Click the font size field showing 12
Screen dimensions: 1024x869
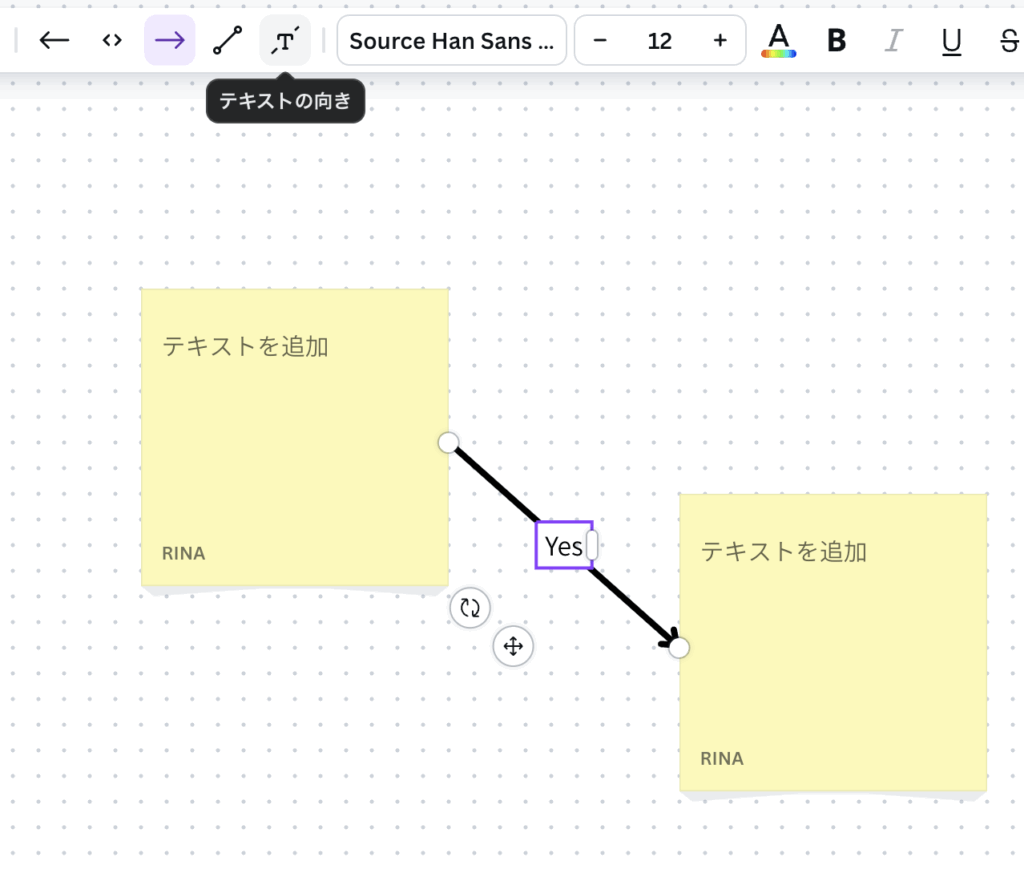click(660, 41)
